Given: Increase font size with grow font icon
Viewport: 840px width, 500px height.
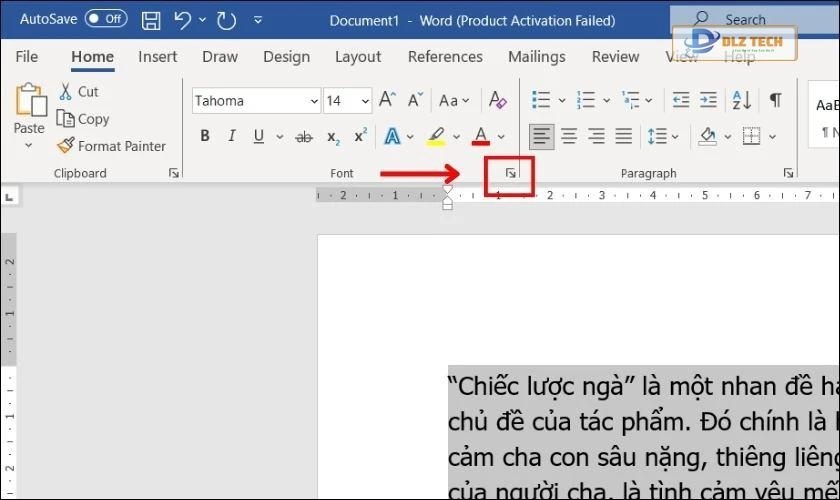Looking at the screenshot, I should point(387,100).
